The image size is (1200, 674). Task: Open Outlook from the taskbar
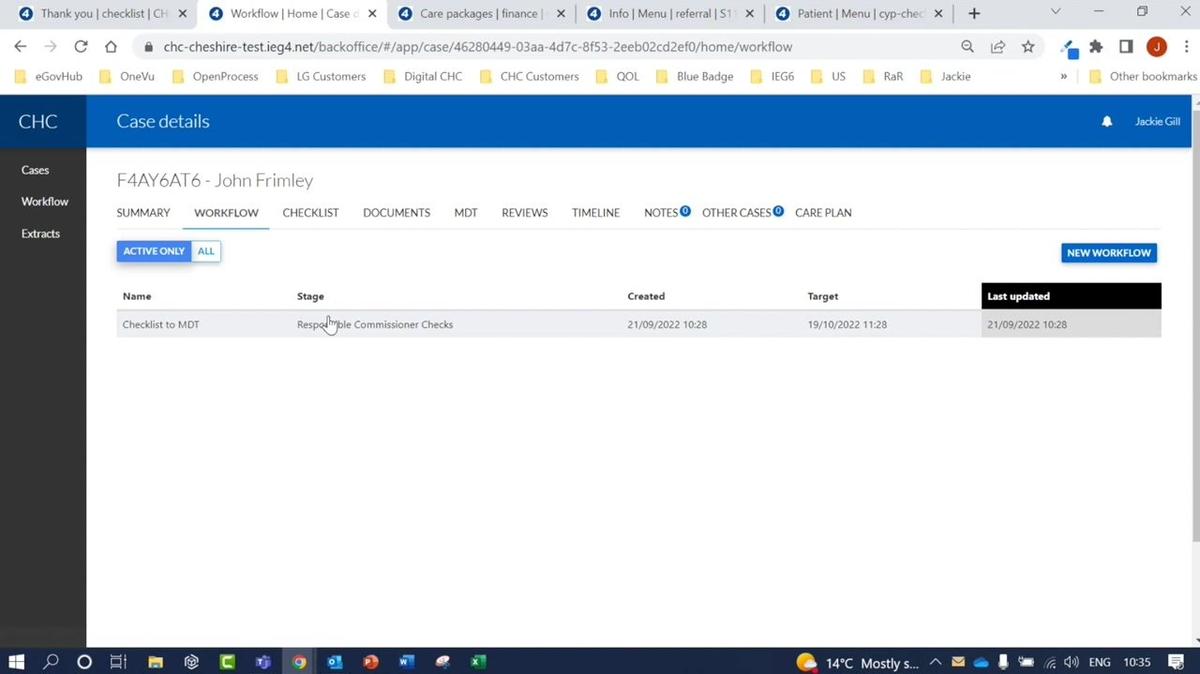[335, 661]
